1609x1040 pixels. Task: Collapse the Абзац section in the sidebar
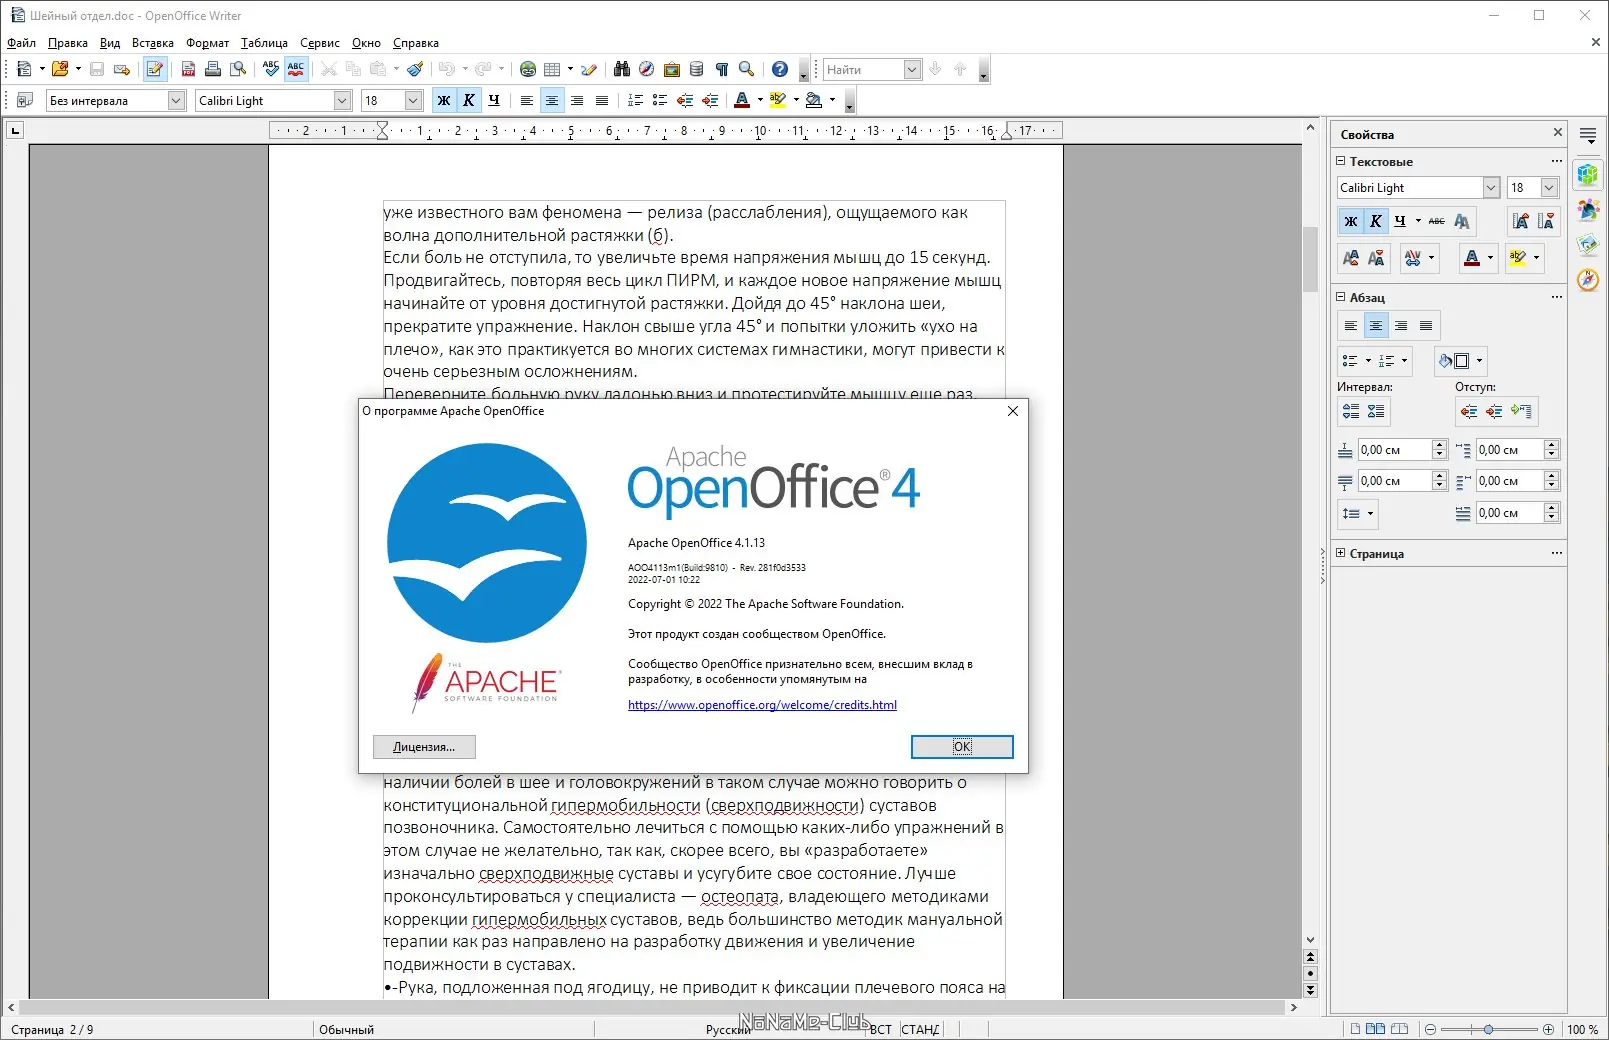1341,297
